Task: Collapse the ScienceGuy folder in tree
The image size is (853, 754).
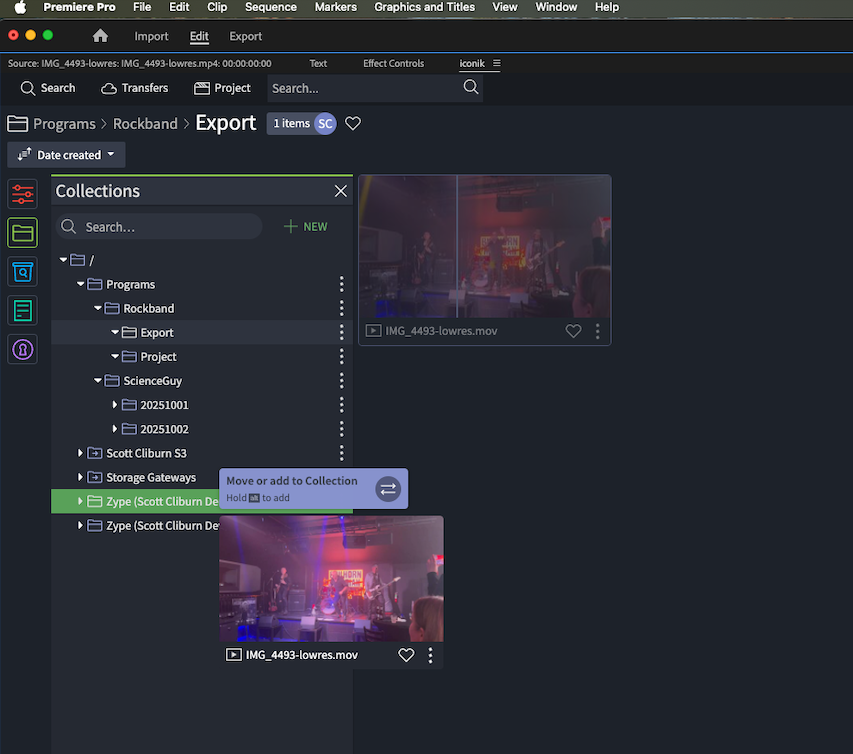Action: (x=98, y=381)
